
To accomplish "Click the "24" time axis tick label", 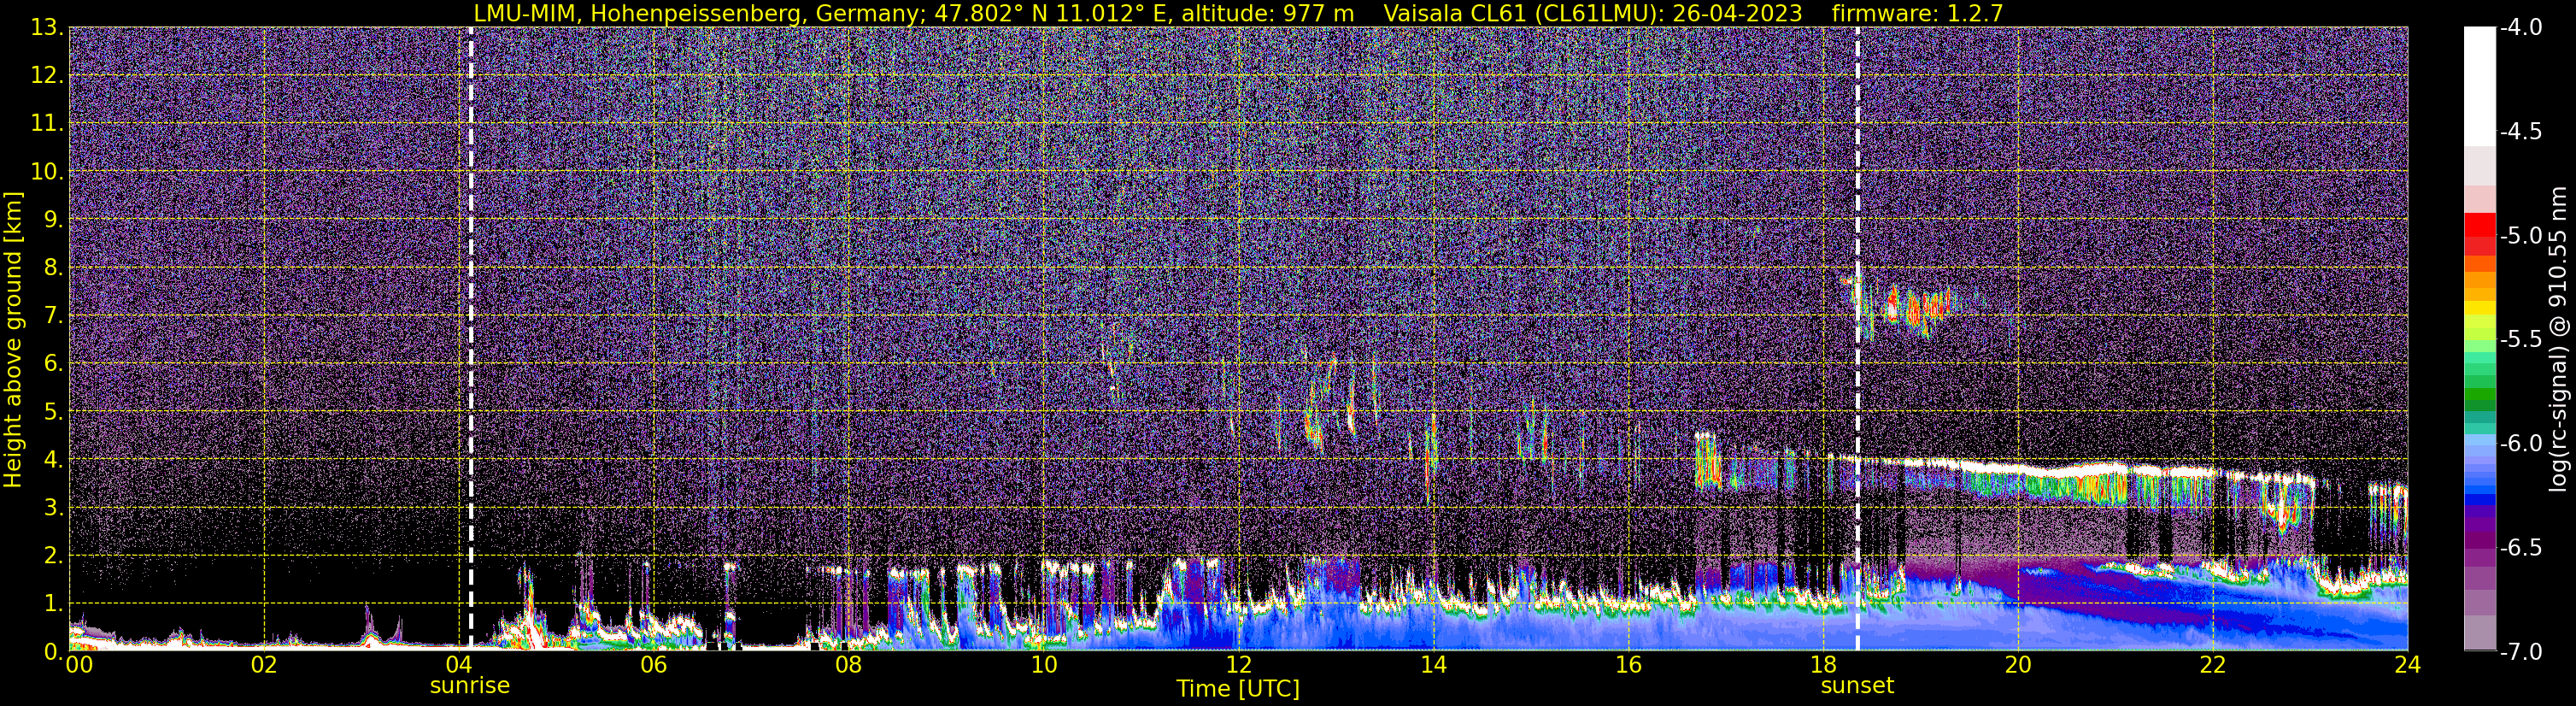I will point(2408,665).
